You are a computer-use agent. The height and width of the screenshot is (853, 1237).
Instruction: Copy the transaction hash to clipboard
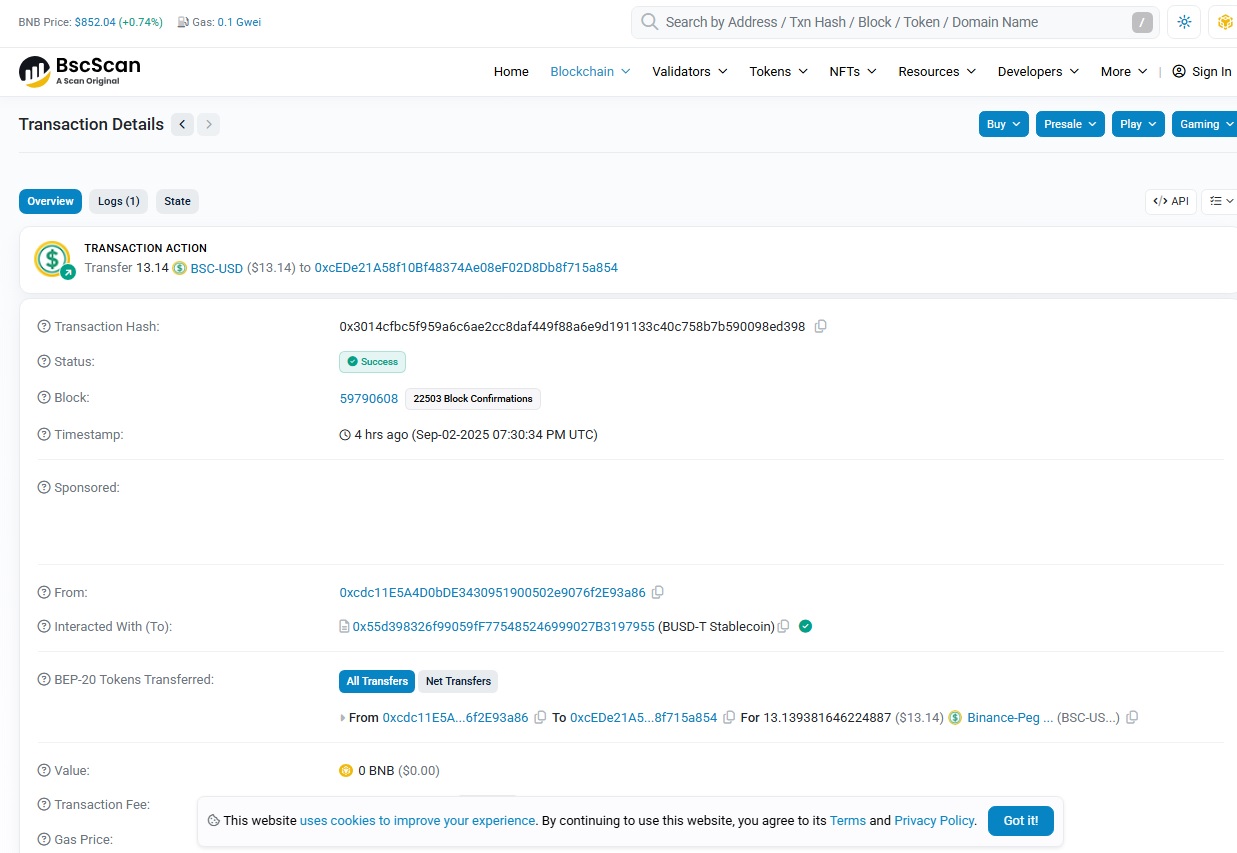(x=821, y=327)
